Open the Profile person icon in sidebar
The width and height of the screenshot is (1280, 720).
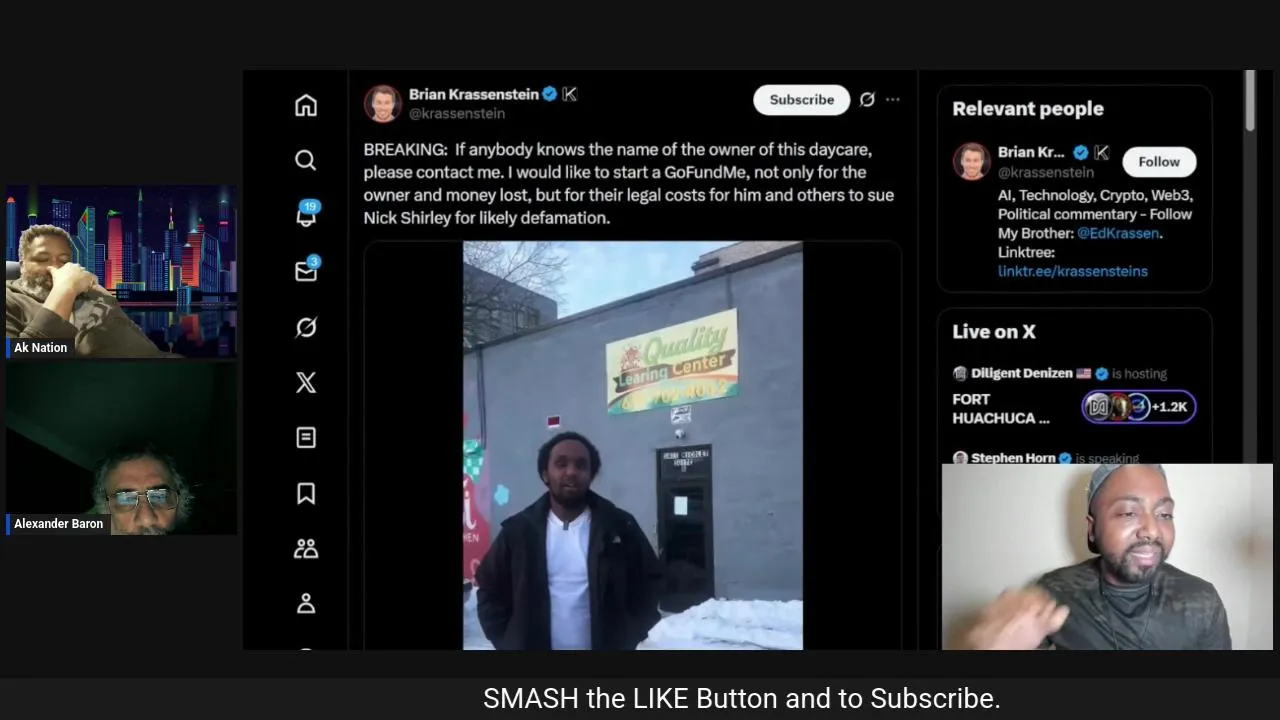coord(306,603)
